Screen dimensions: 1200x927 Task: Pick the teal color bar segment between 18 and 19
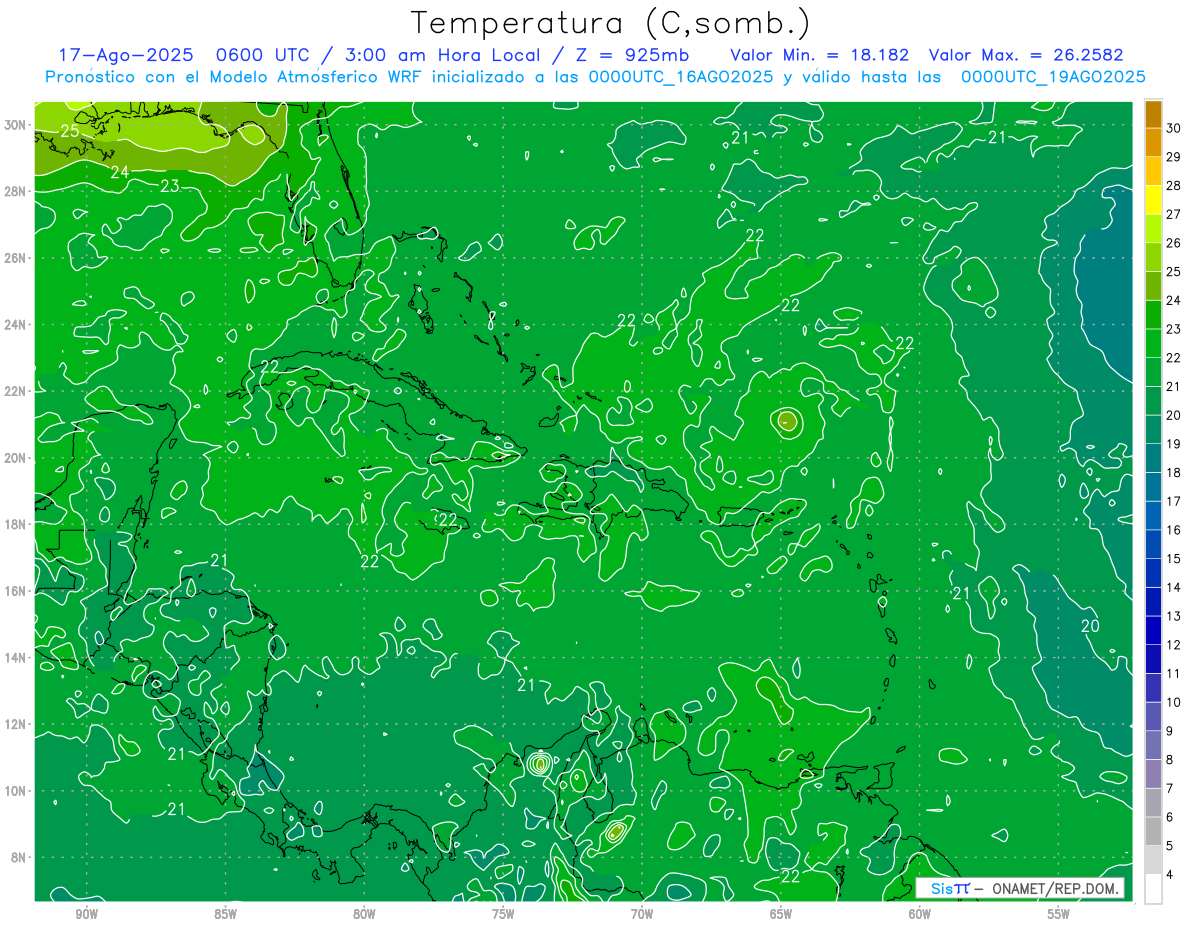point(1153,459)
